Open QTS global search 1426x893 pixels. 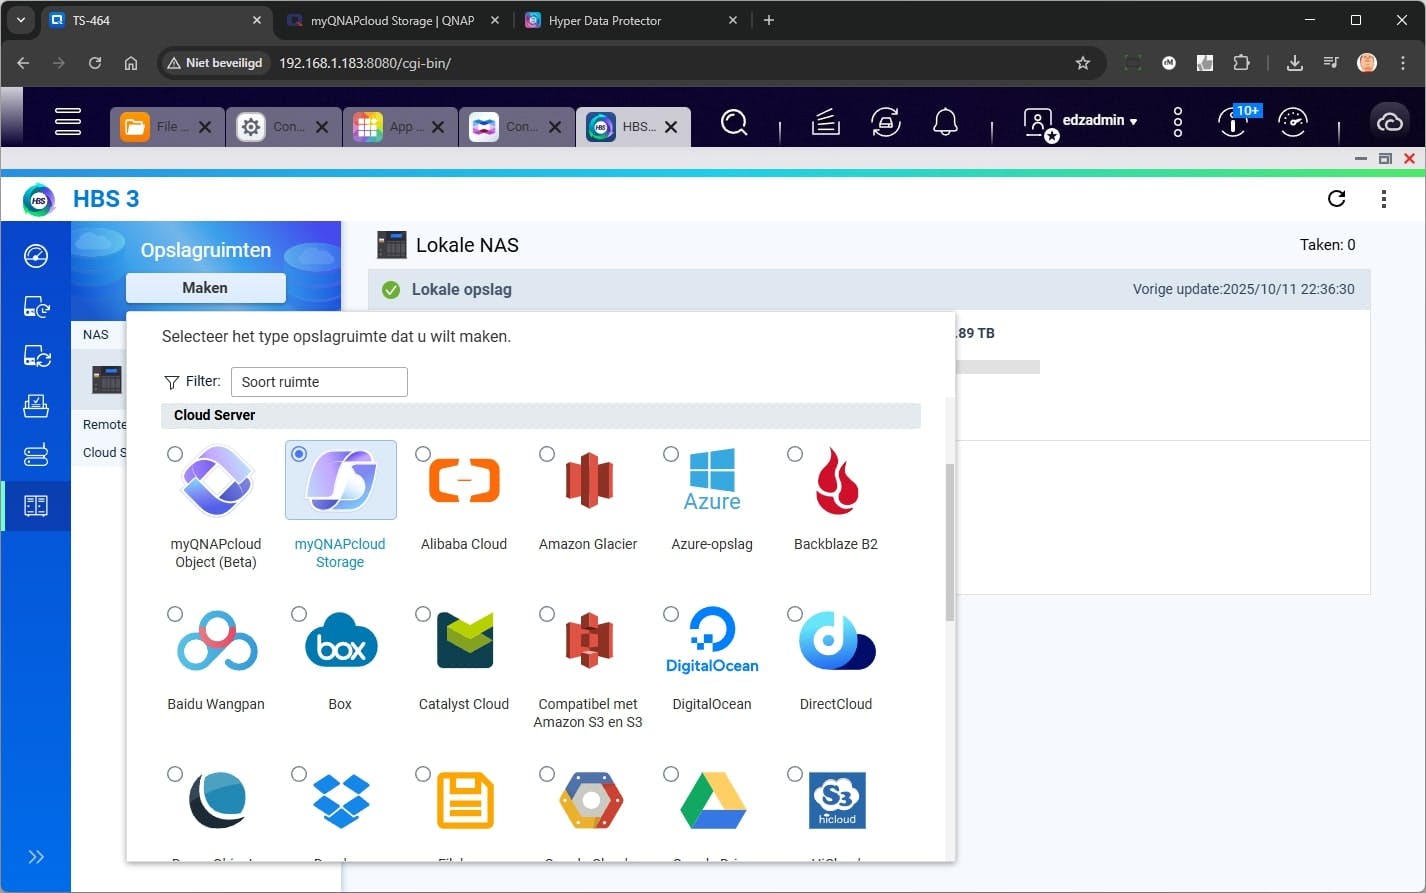(735, 121)
